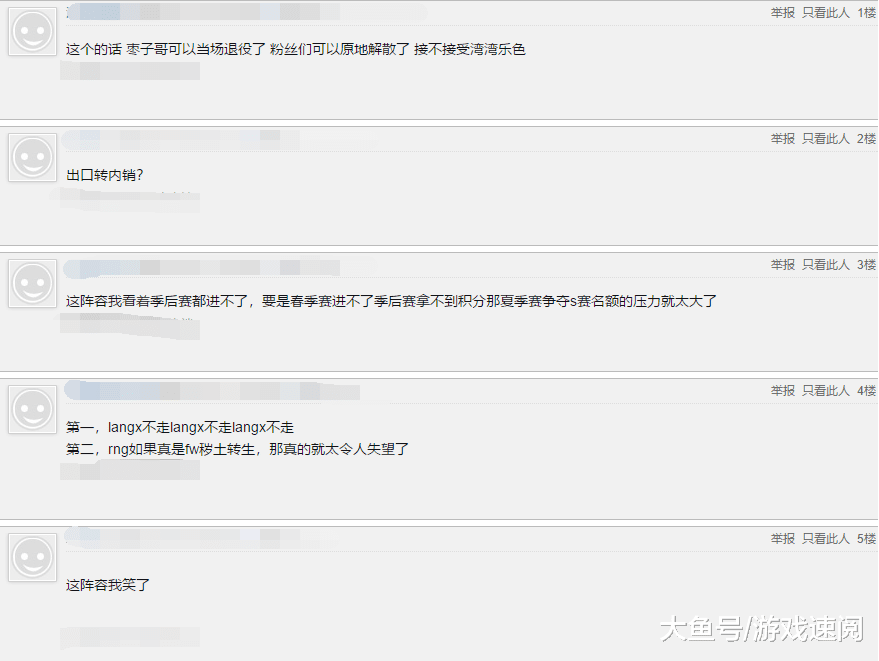Screen dimensions: 879x661
Task: Click the 这阵容我笑了 comment text
Action: (108, 585)
